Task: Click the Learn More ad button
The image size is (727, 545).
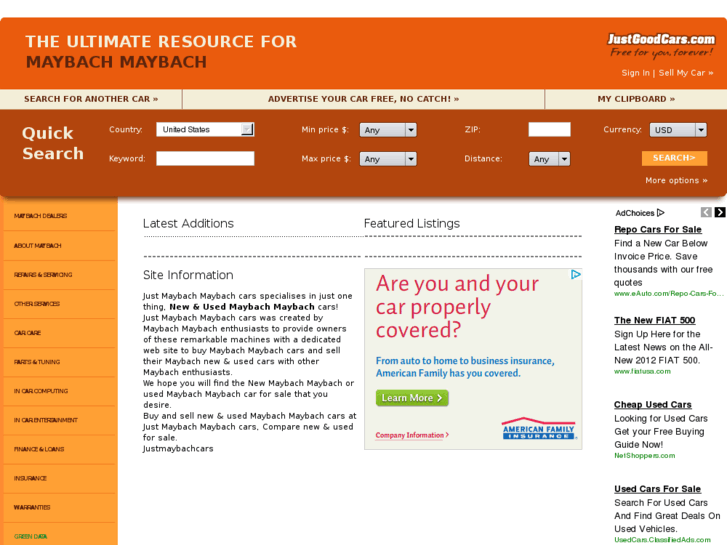Action: pos(412,398)
